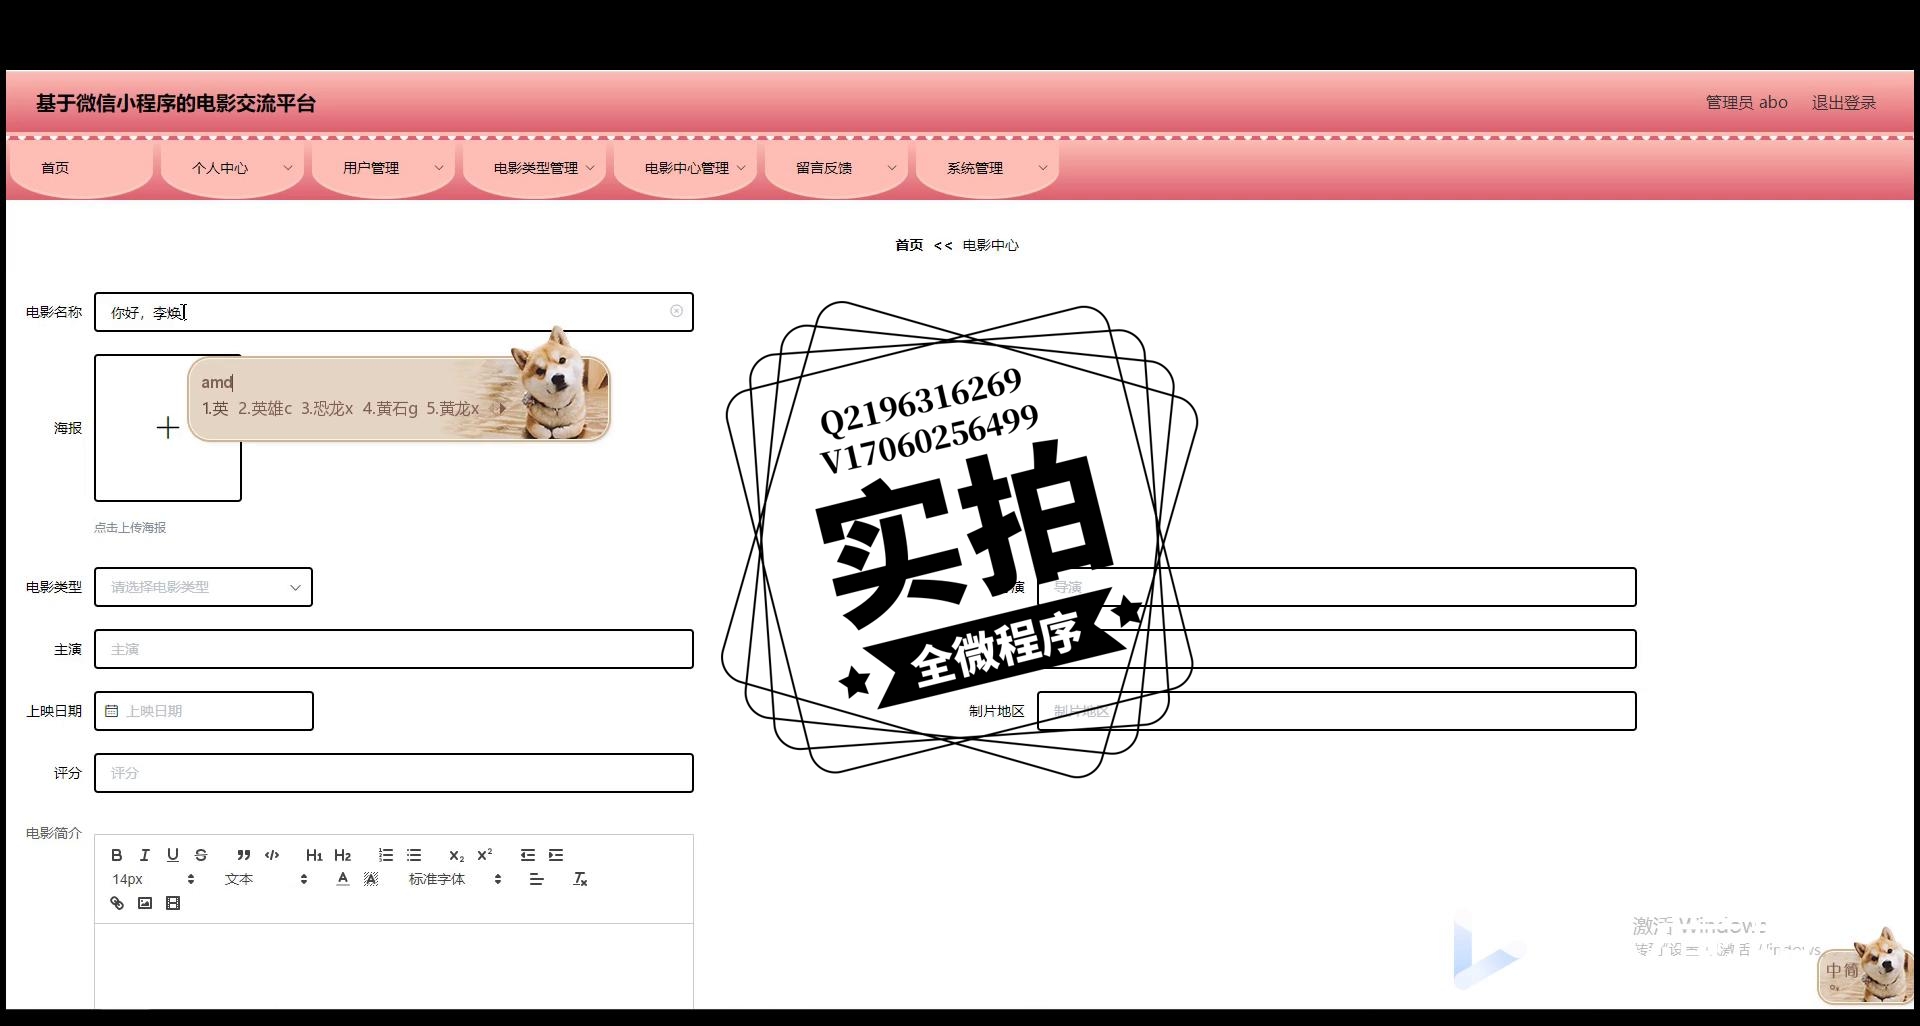Toggle underline formatting in editor
This screenshot has width=1920, height=1026.
point(173,855)
